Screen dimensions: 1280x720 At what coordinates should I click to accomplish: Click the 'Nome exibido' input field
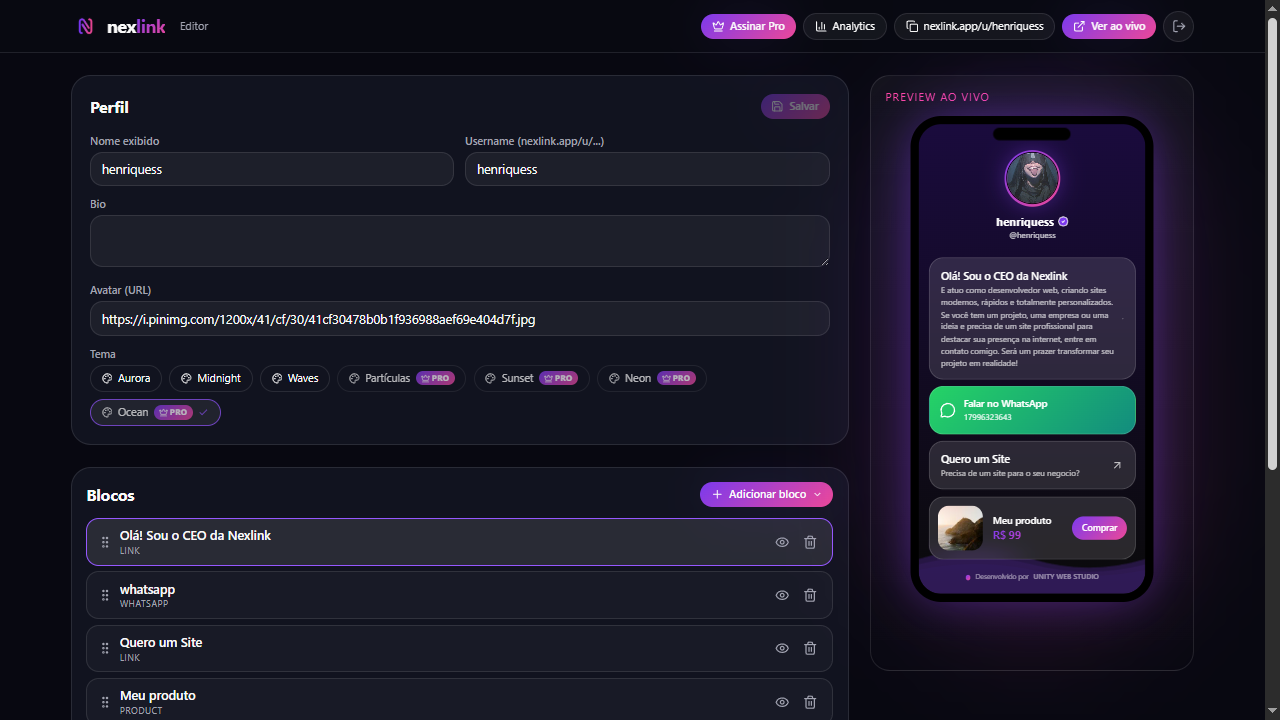click(x=272, y=169)
